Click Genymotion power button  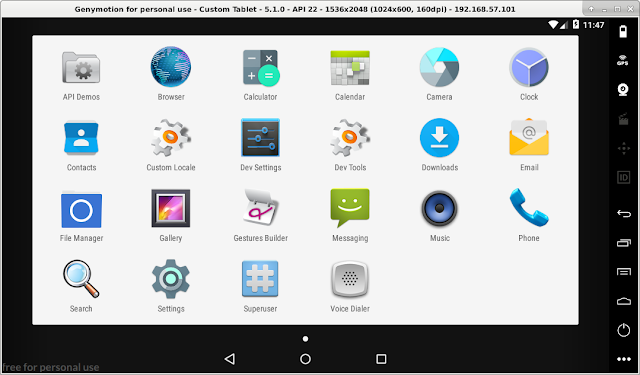624,330
